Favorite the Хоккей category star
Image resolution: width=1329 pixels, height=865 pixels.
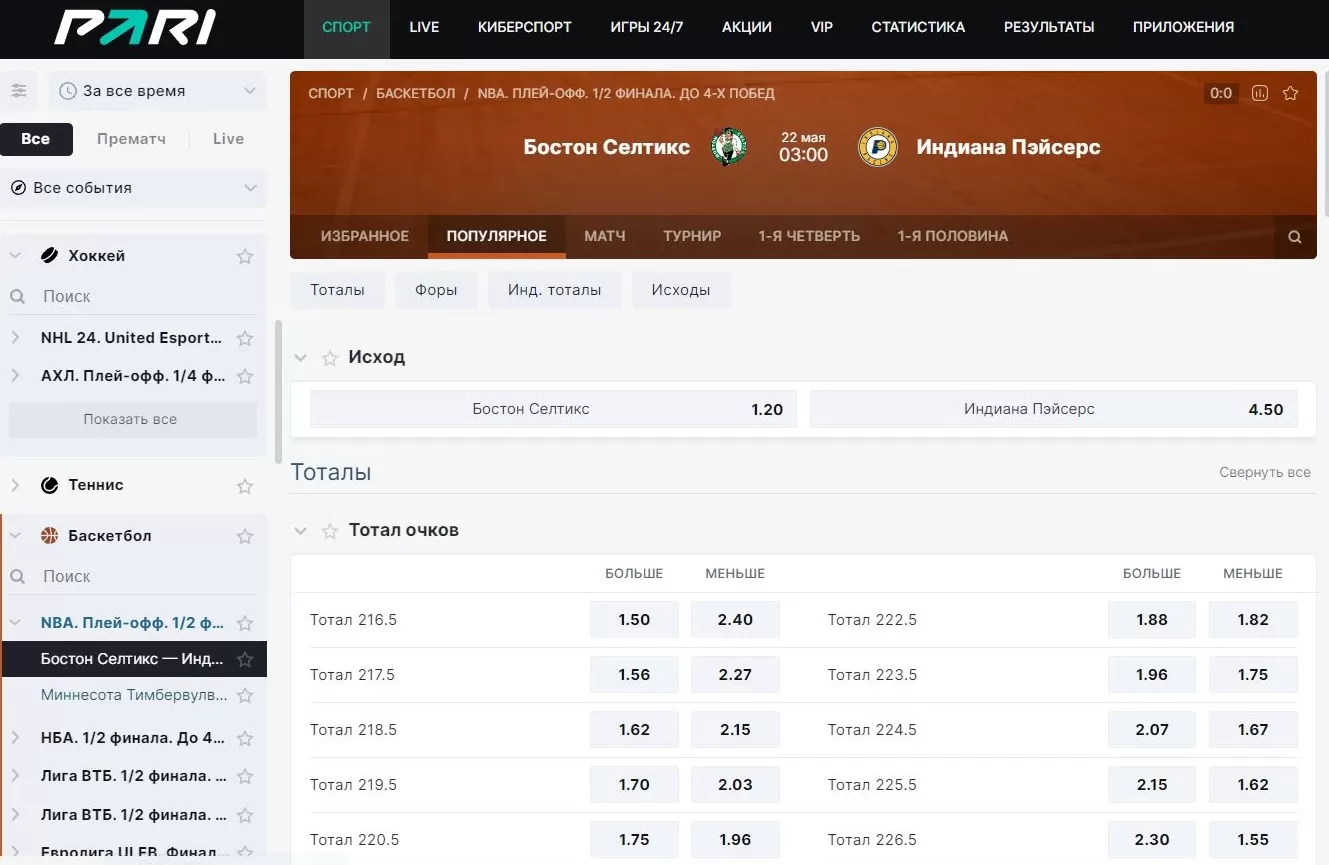point(244,256)
